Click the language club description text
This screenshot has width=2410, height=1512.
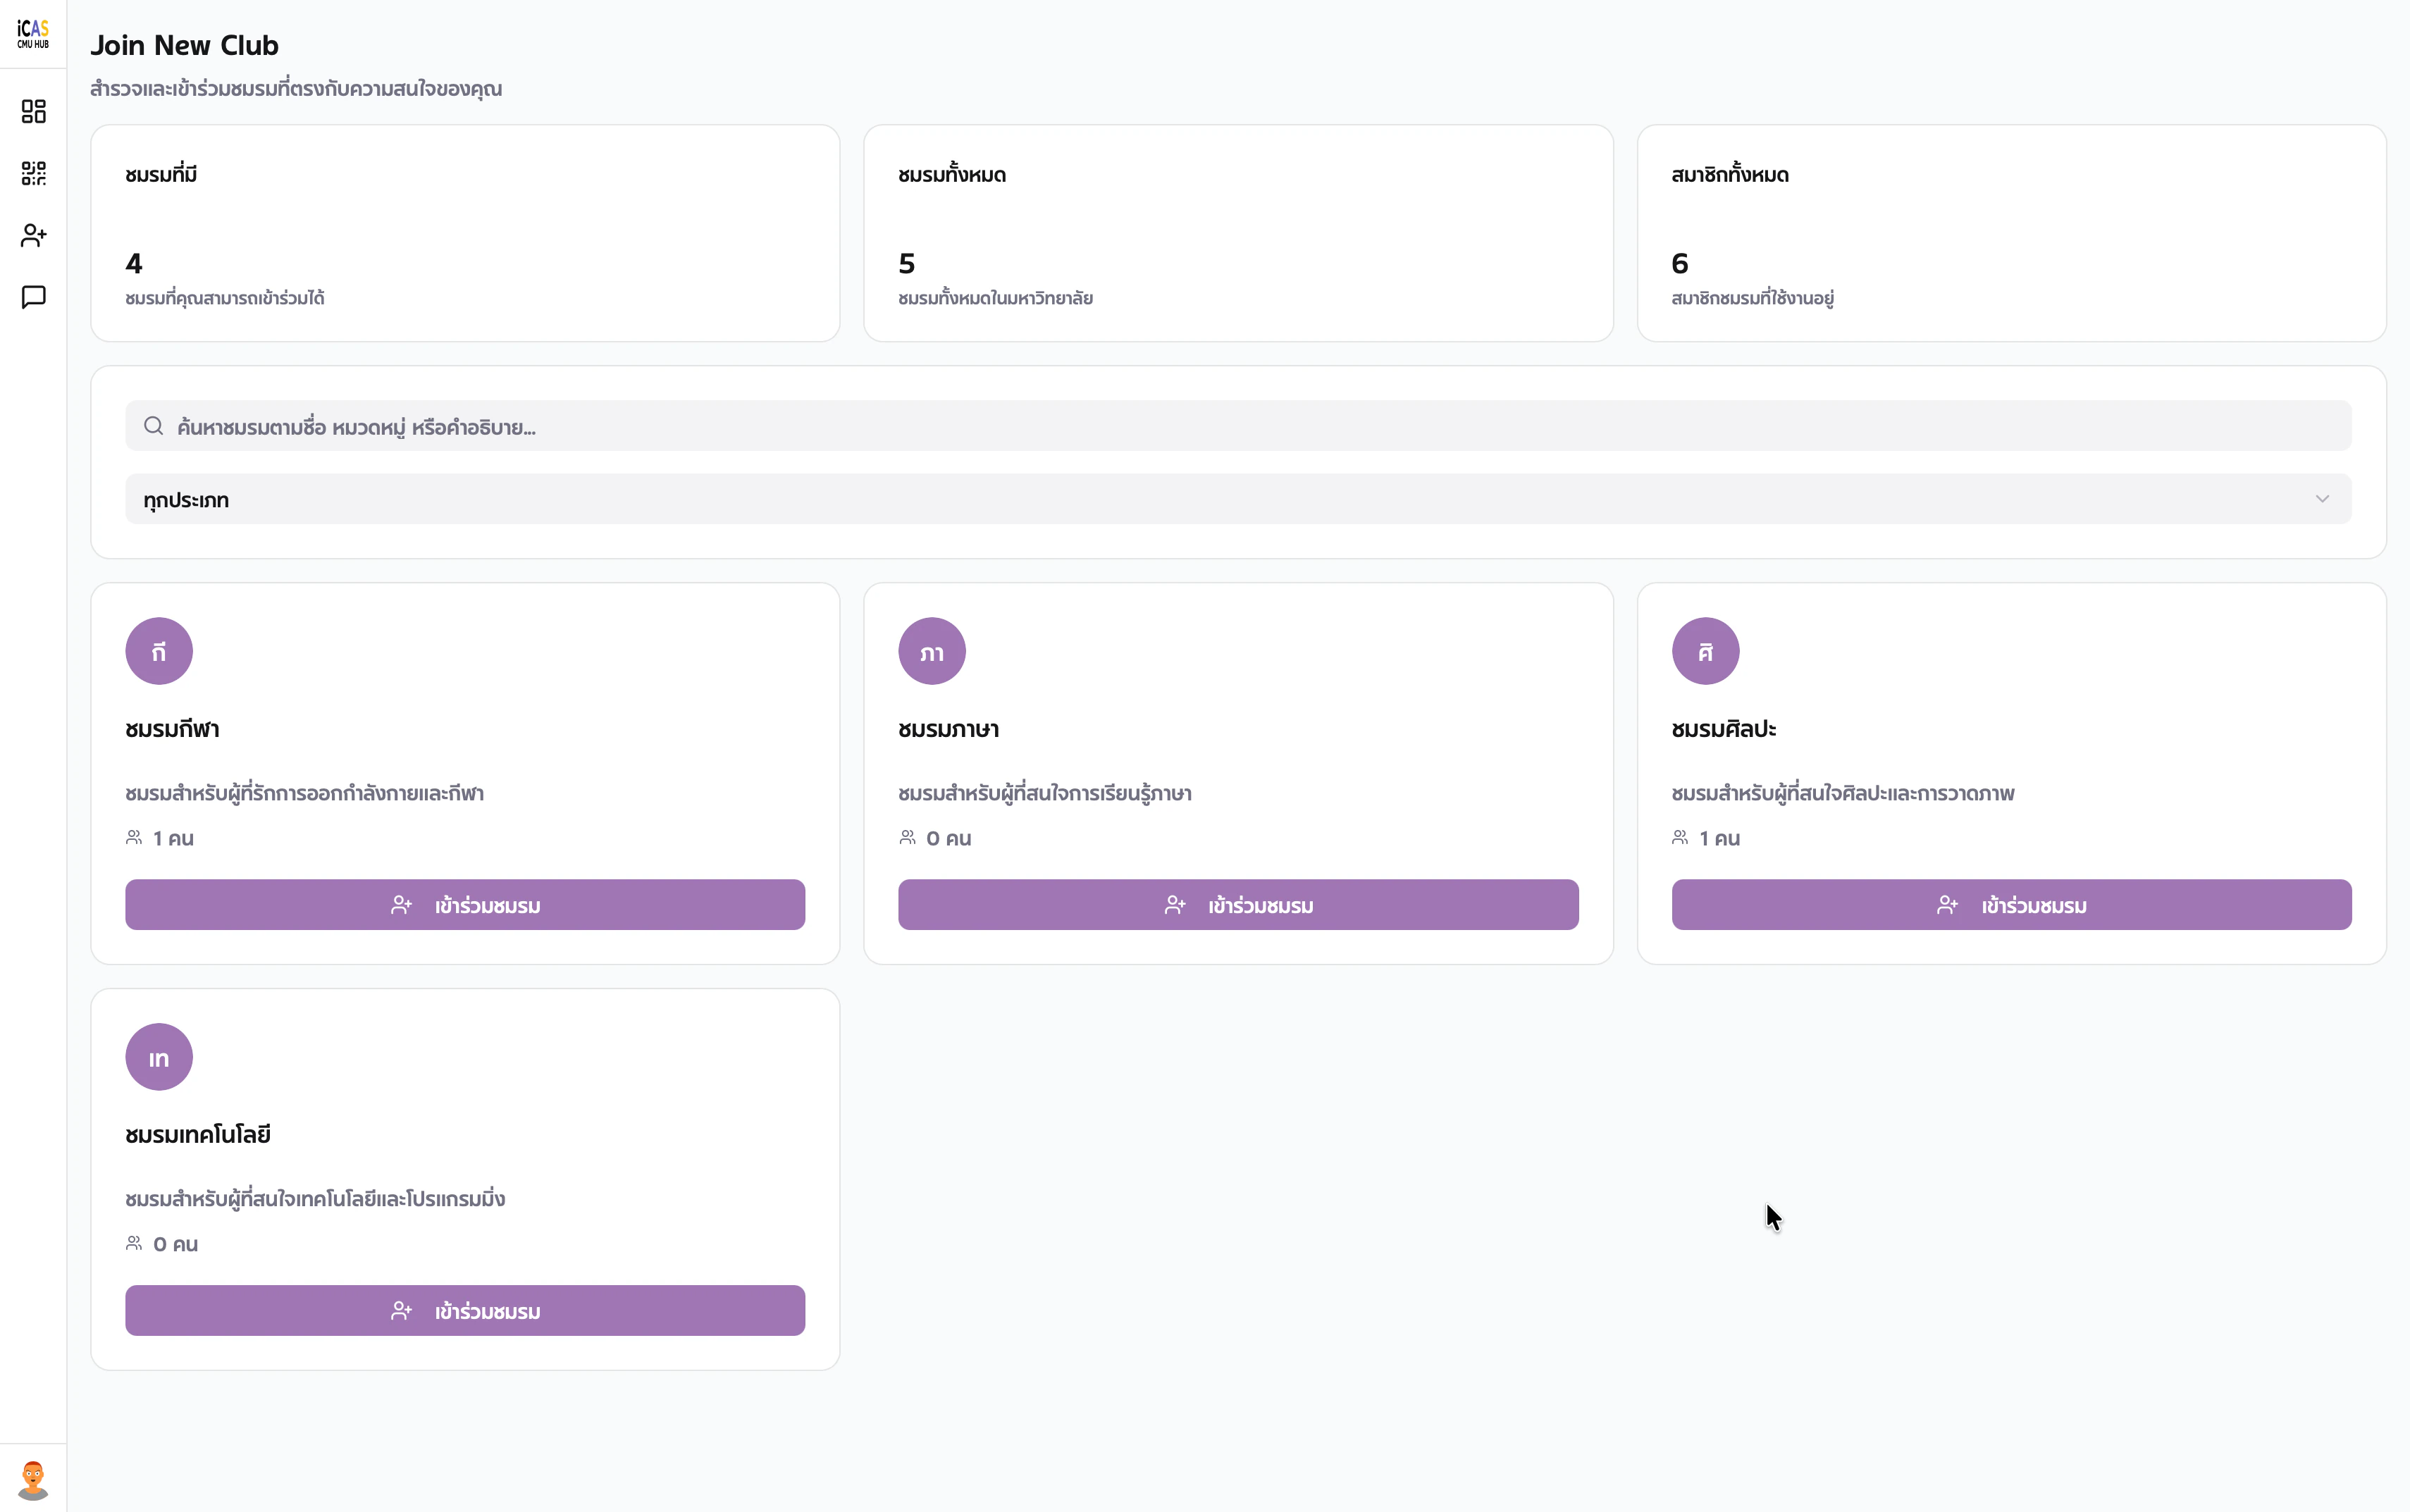pos(1045,793)
